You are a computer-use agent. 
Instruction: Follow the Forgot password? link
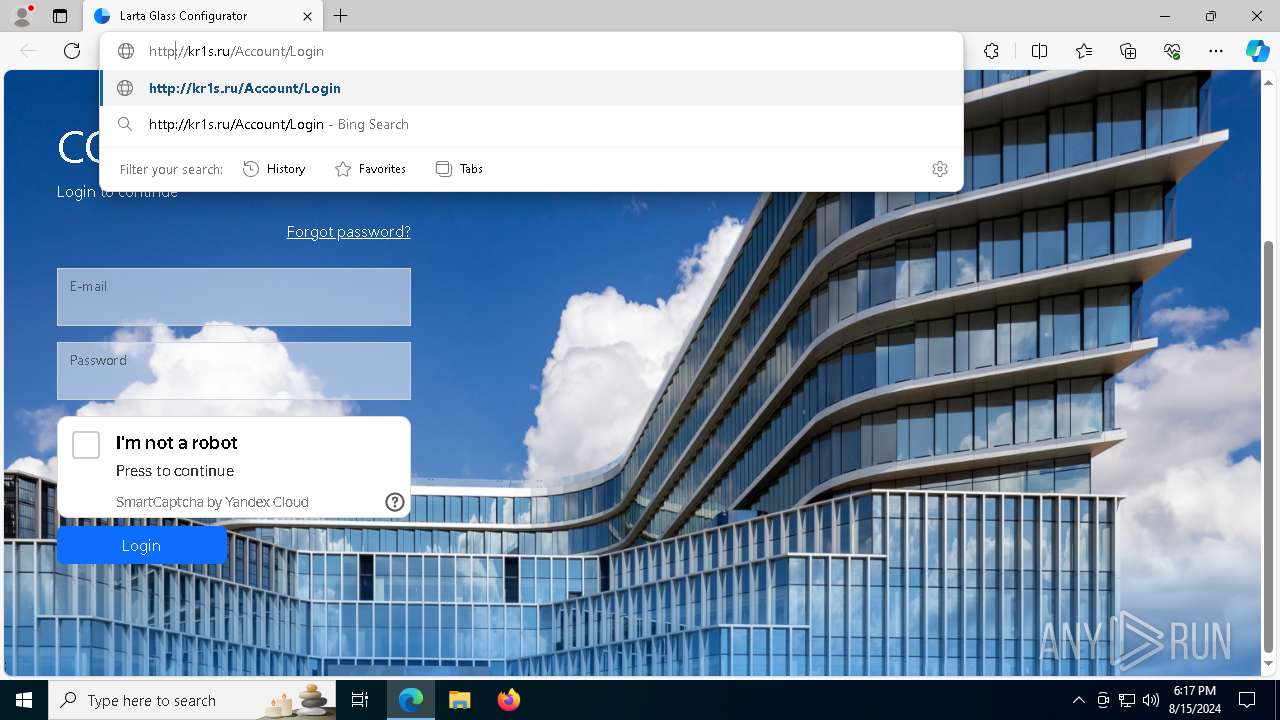pos(348,231)
